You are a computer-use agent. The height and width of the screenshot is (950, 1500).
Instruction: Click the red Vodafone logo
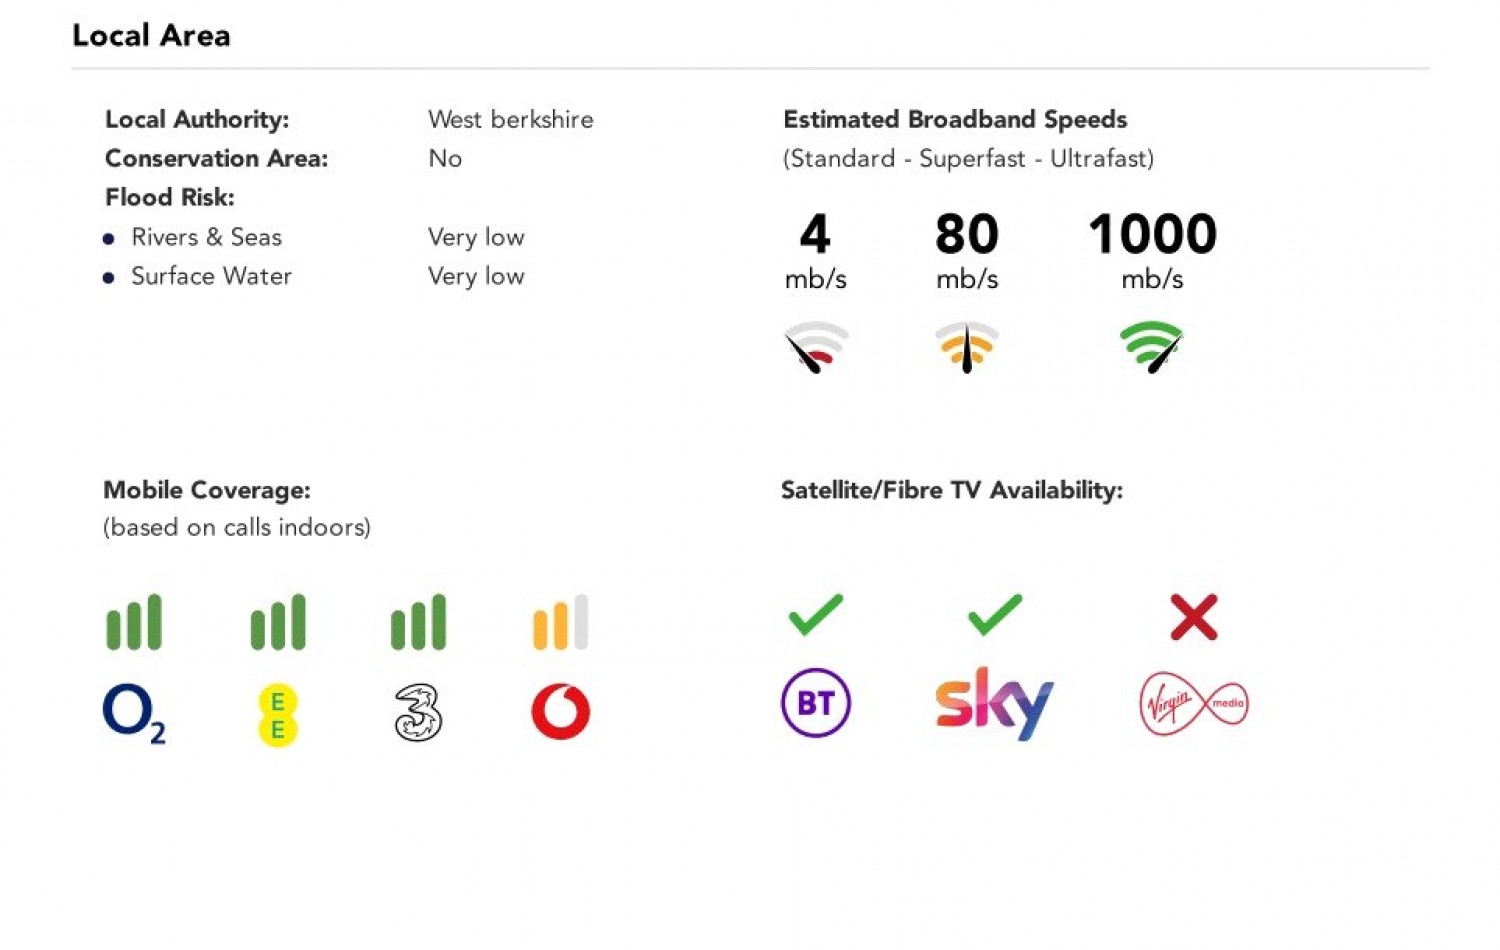click(x=560, y=711)
